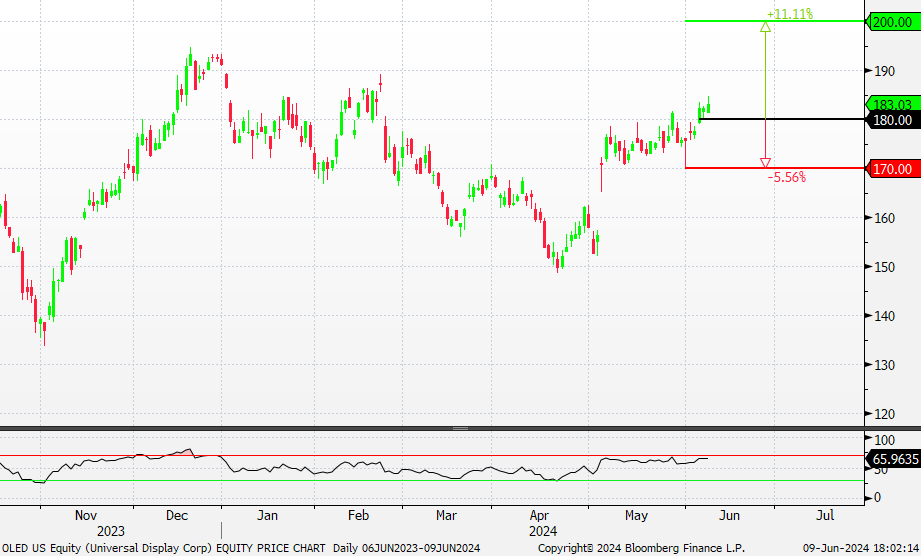Click the Bloomberg Finance L.P. copyright text
The image size is (921, 556).
tap(641, 548)
